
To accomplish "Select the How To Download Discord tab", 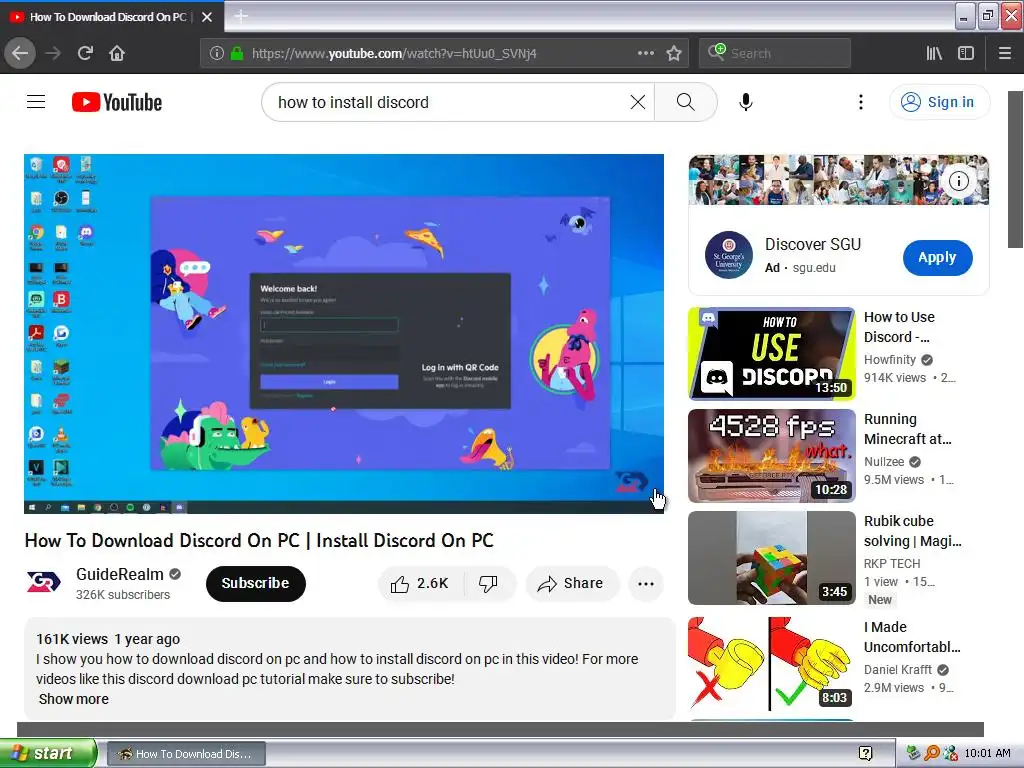I will (x=108, y=17).
